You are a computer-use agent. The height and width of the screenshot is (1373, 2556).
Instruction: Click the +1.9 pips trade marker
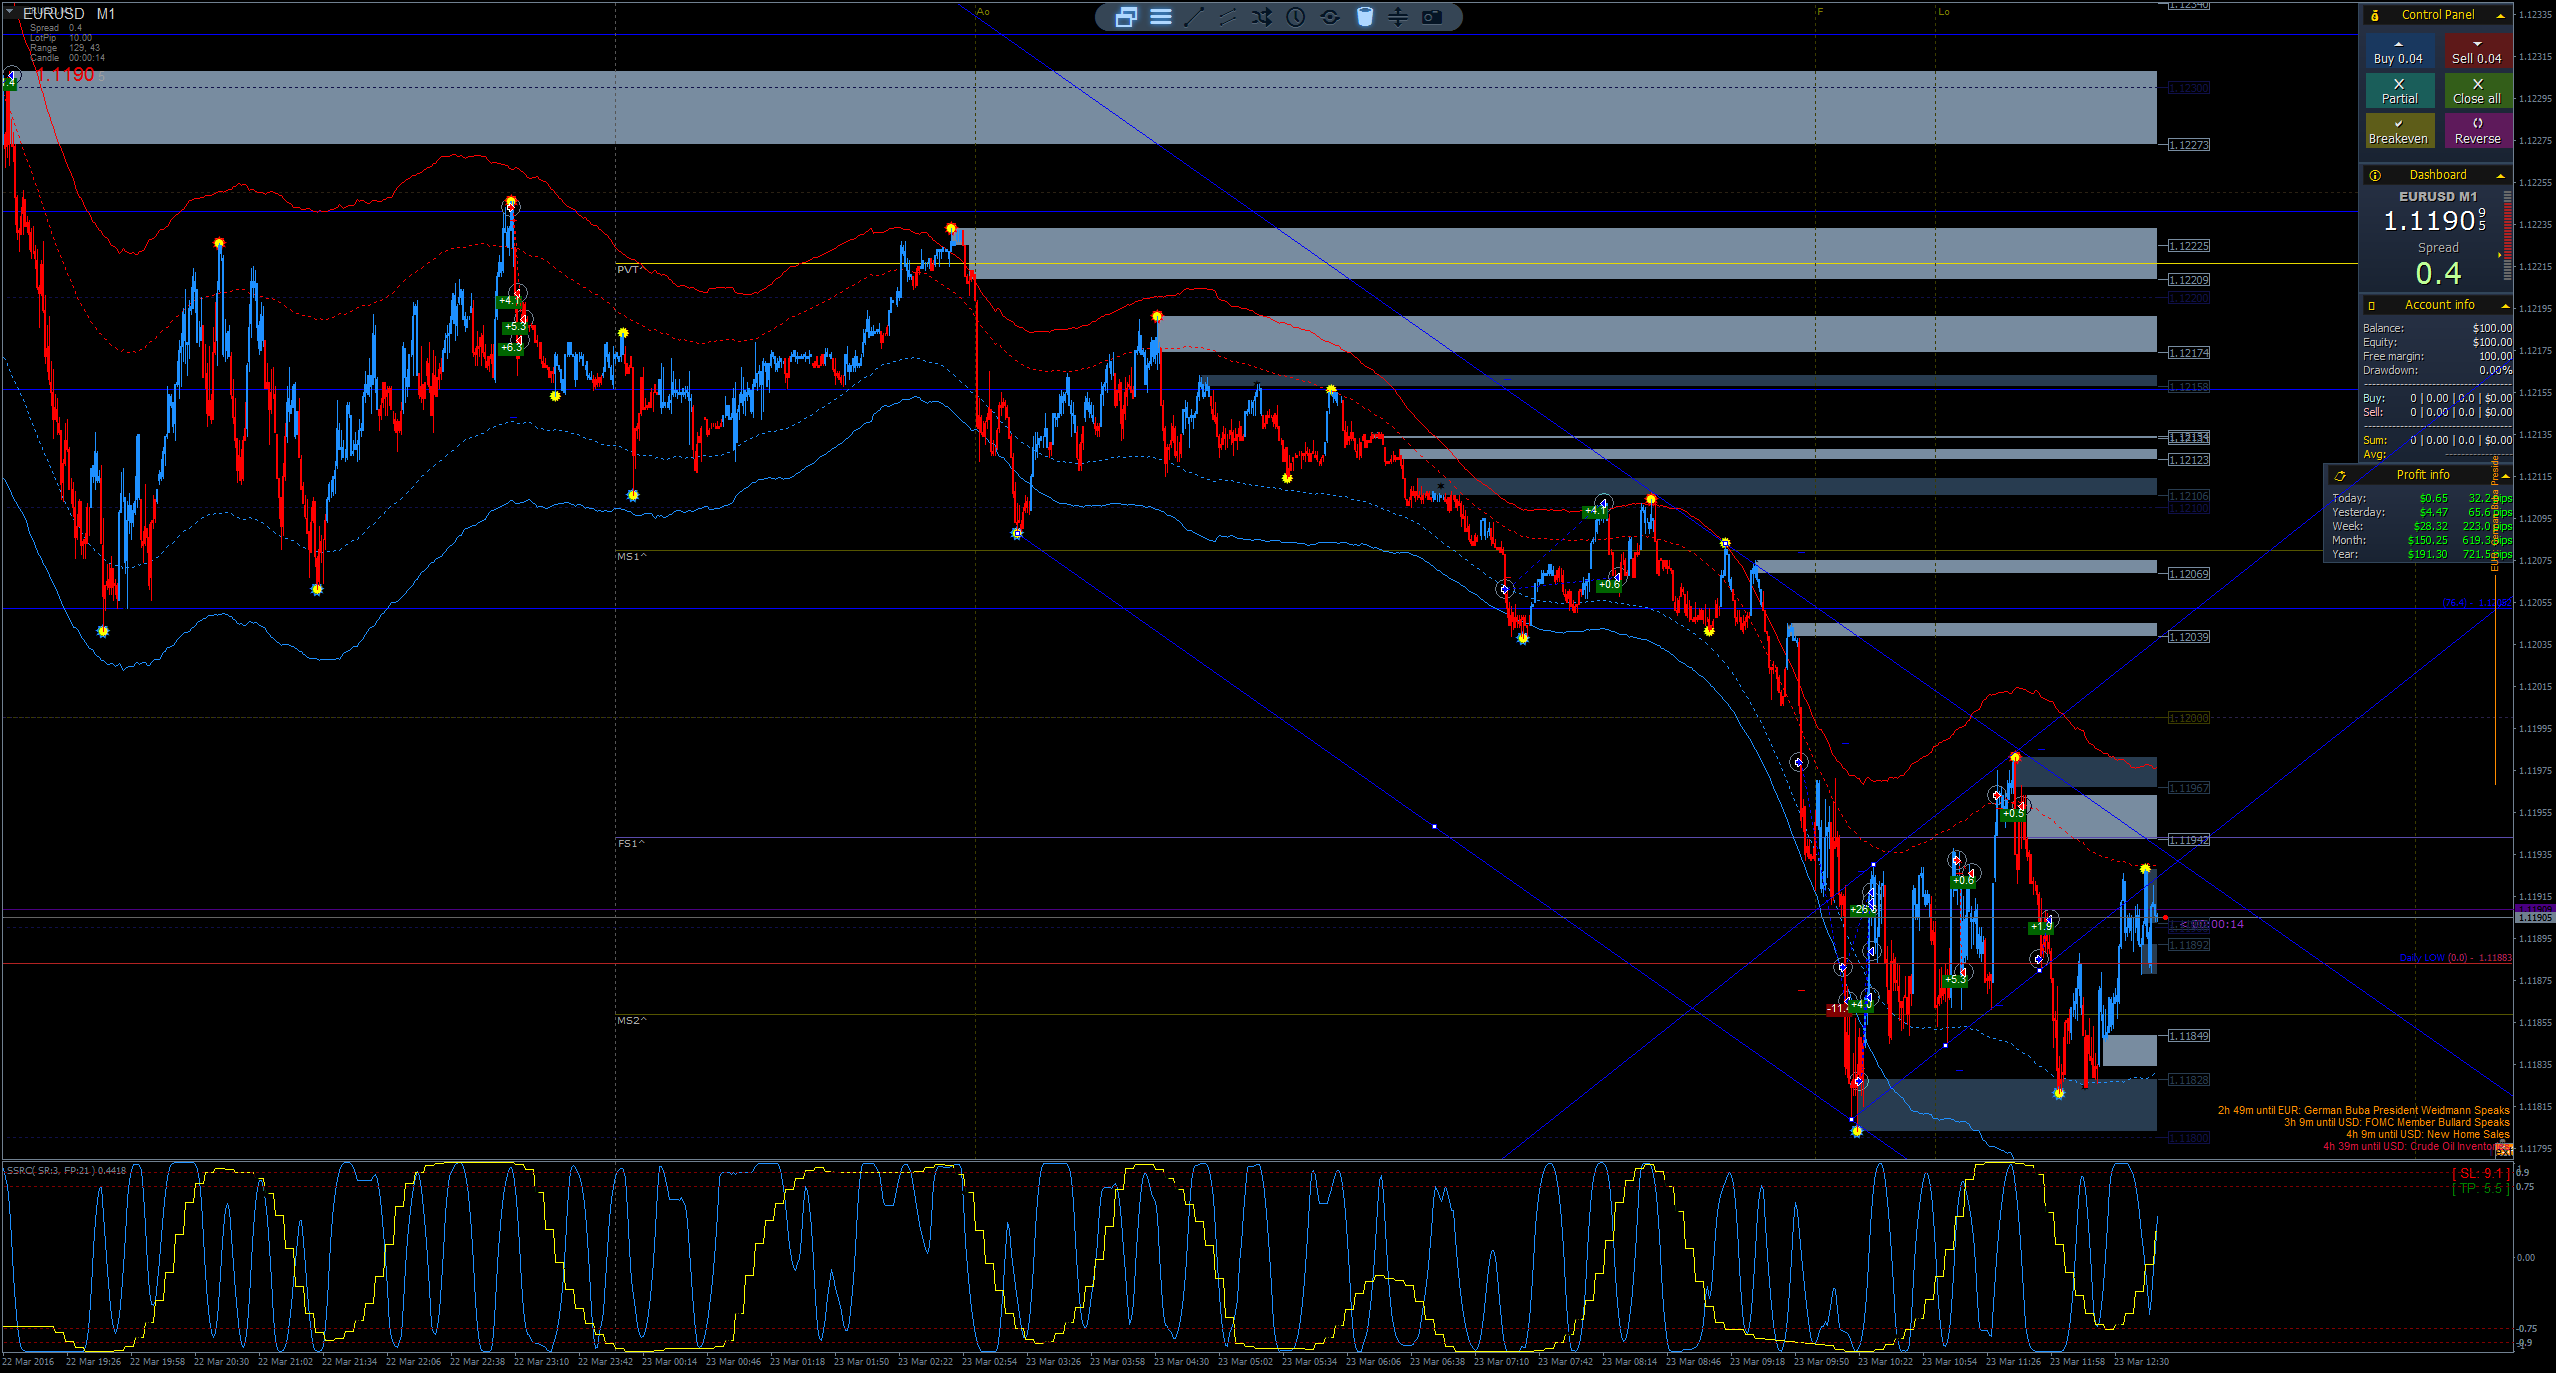click(x=2040, y=927)
